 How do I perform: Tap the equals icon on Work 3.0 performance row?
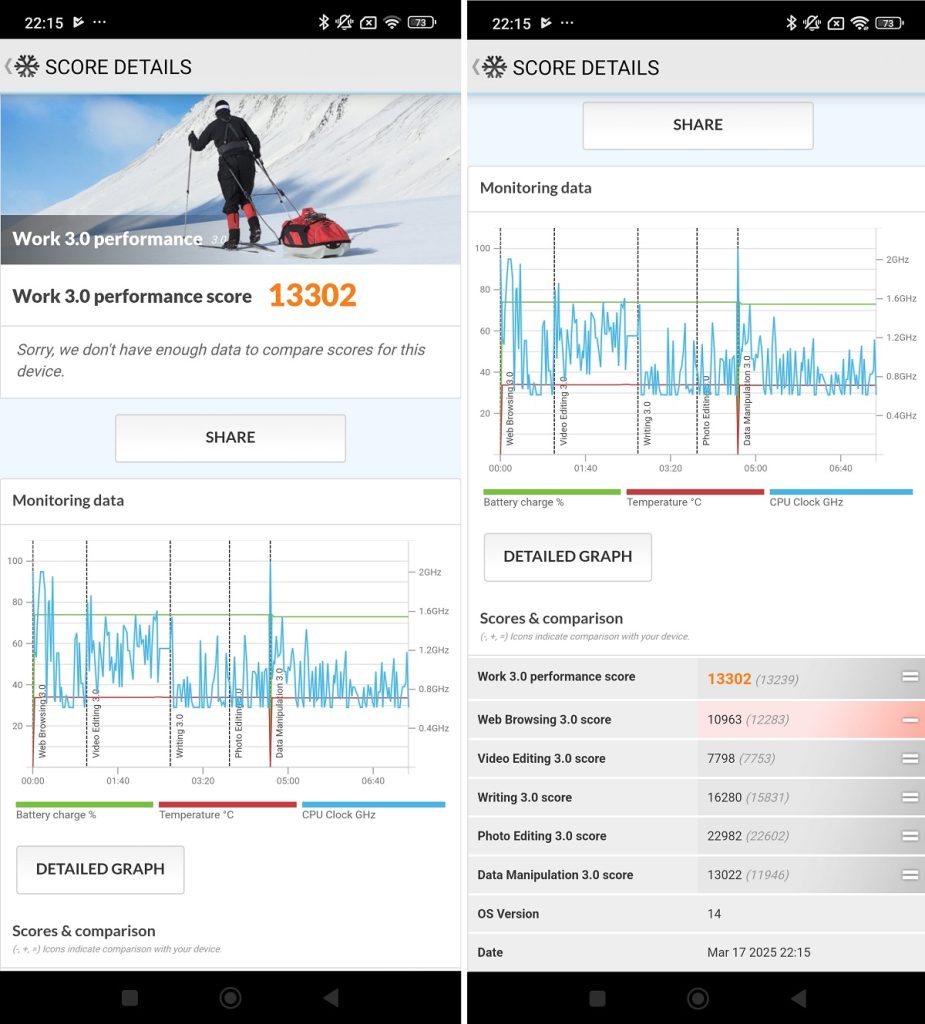pyautogui.click(x=910, y=677)
